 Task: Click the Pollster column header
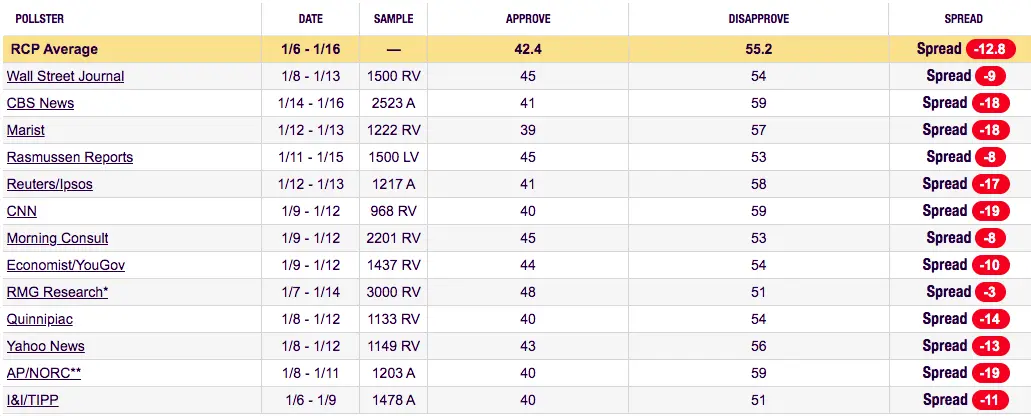click(40, 19)
